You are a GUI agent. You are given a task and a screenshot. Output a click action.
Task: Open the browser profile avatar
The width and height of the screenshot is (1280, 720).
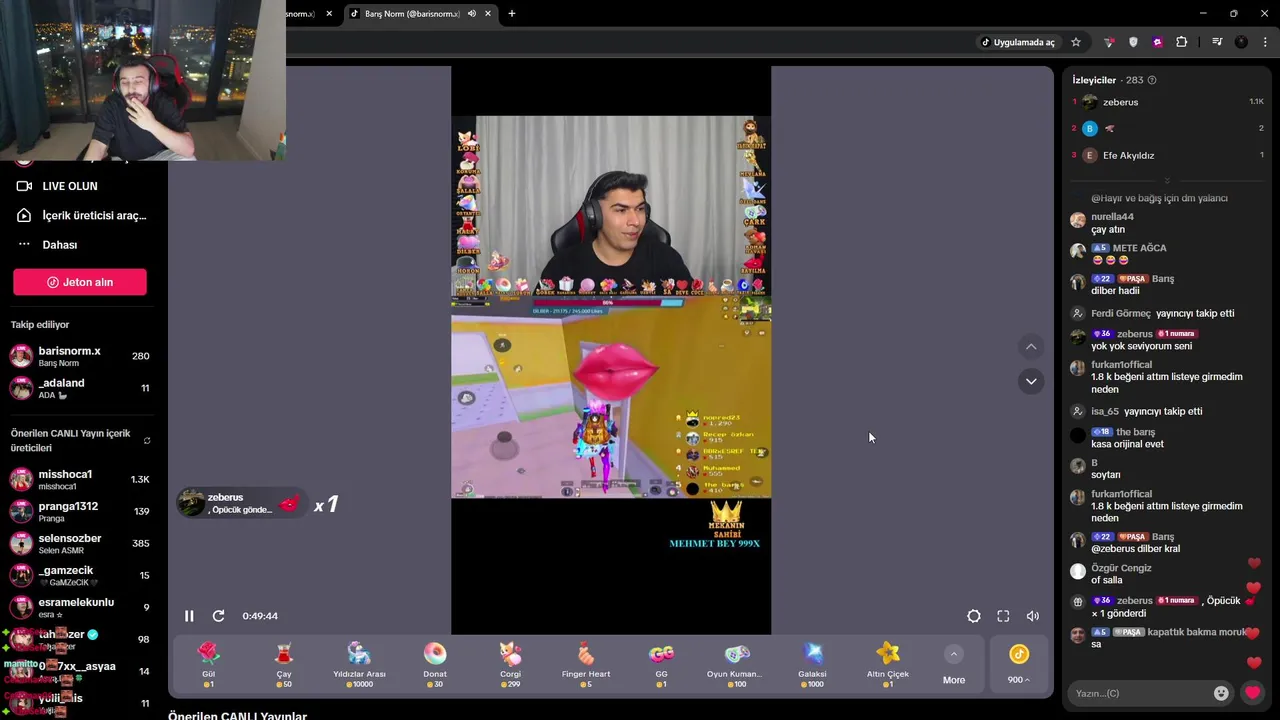click(1241, 42)
